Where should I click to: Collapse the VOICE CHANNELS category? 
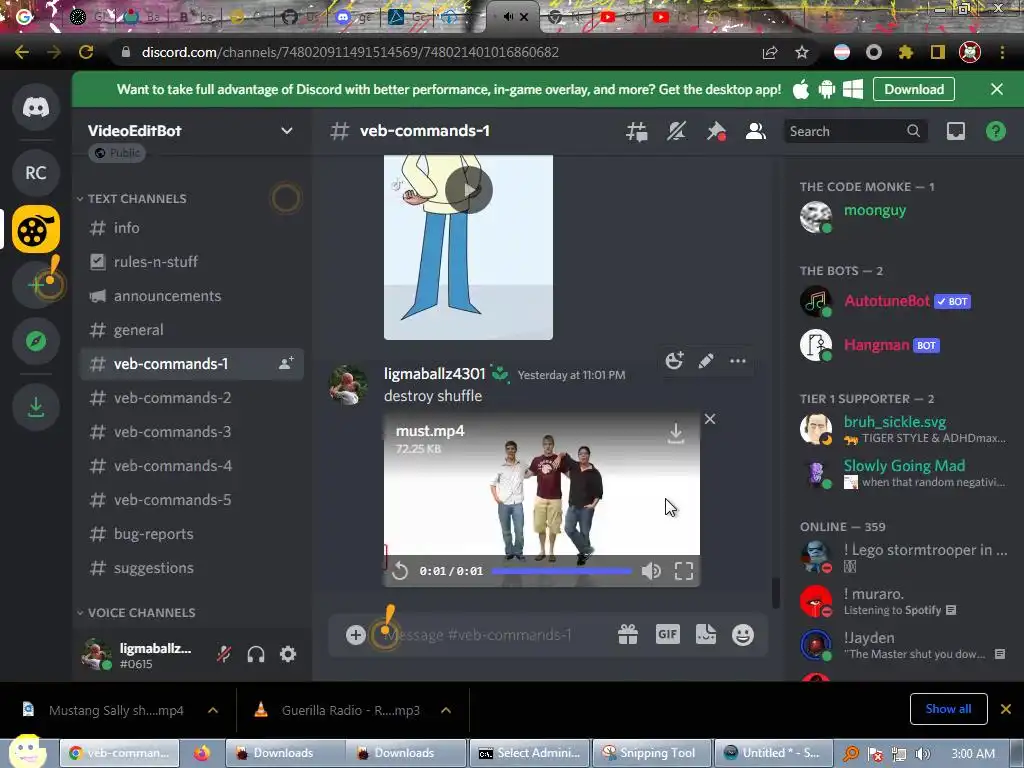click(136, 613)
